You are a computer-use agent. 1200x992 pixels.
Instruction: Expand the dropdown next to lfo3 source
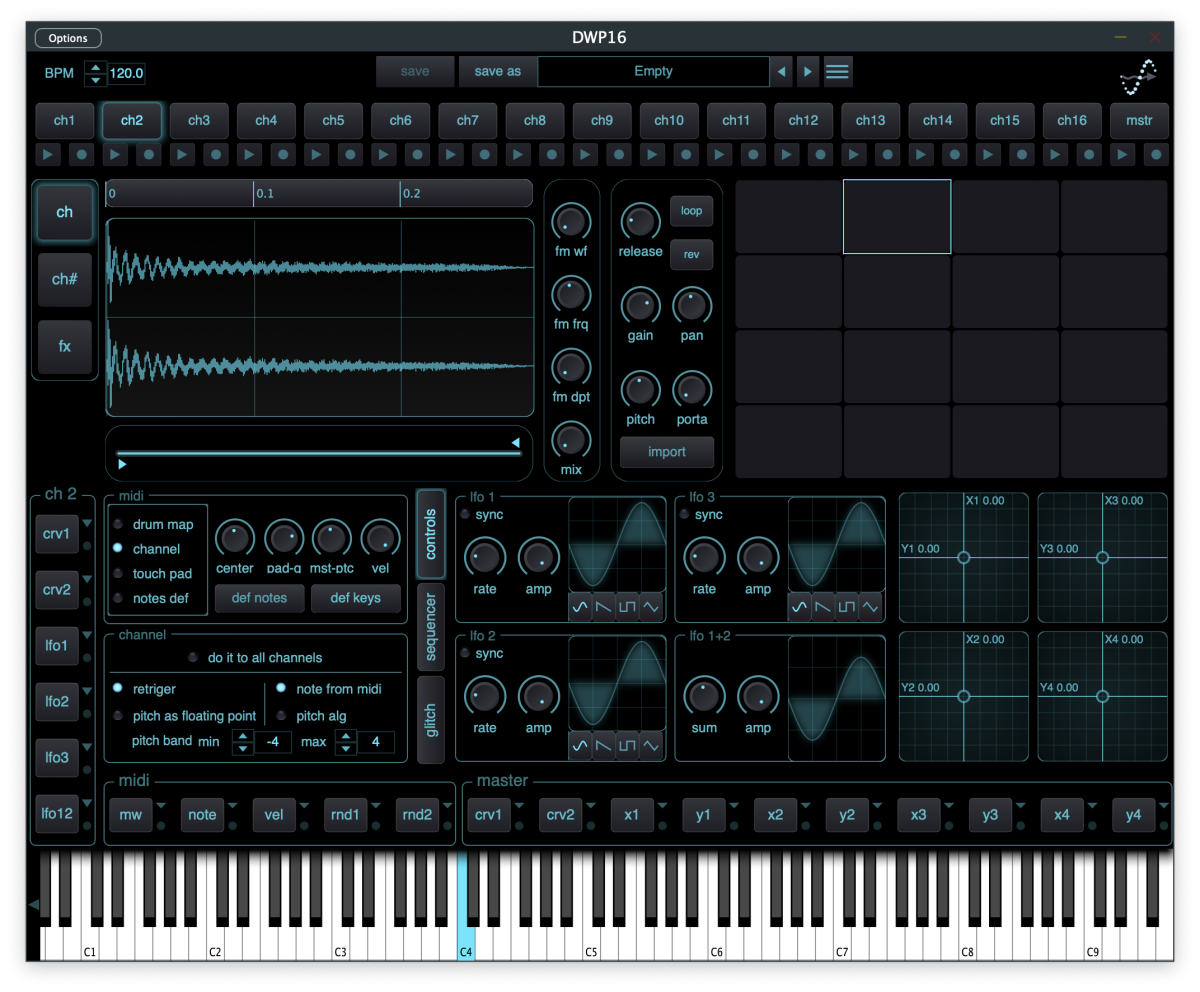[x=87, y=746]
